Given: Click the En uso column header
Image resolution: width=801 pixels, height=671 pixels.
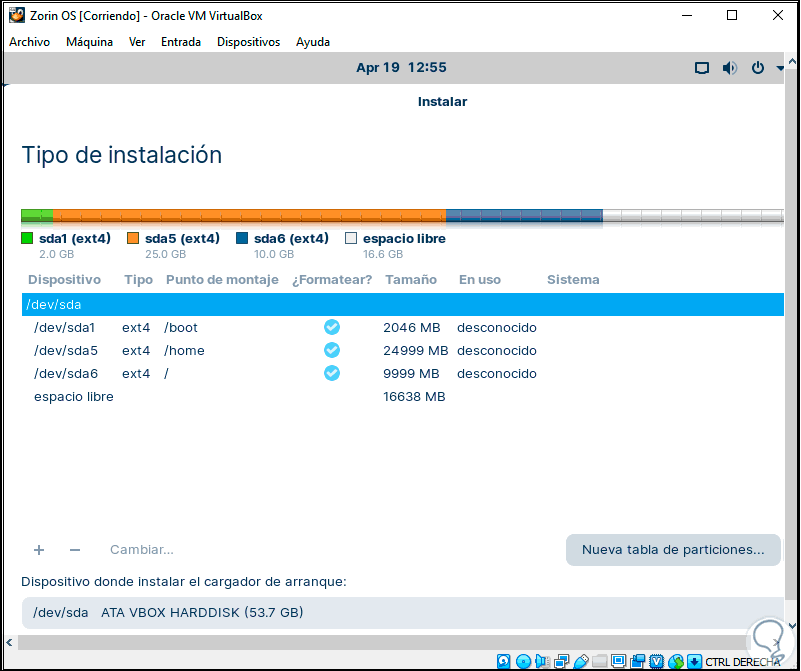Looking at the screenshot, I should point(480,279).
